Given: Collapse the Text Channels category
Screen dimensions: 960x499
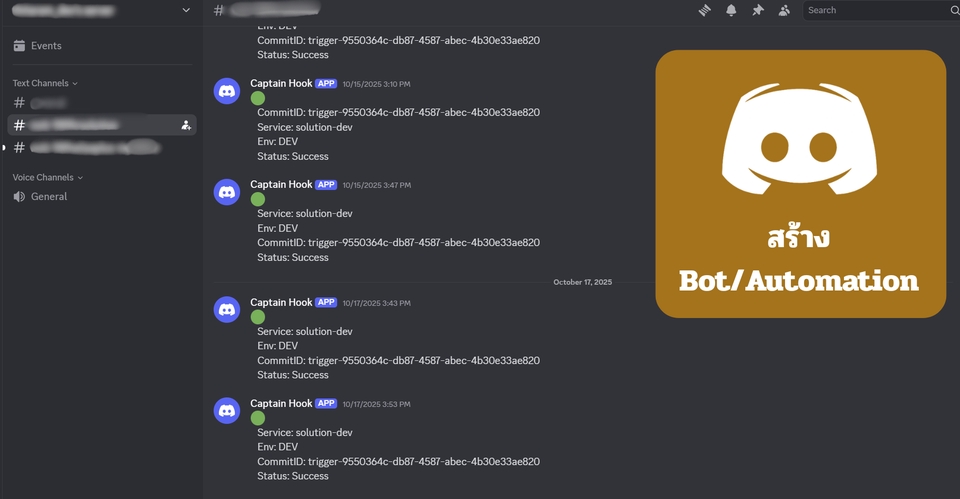Looking at the screenshot, I should coord(45,83).
